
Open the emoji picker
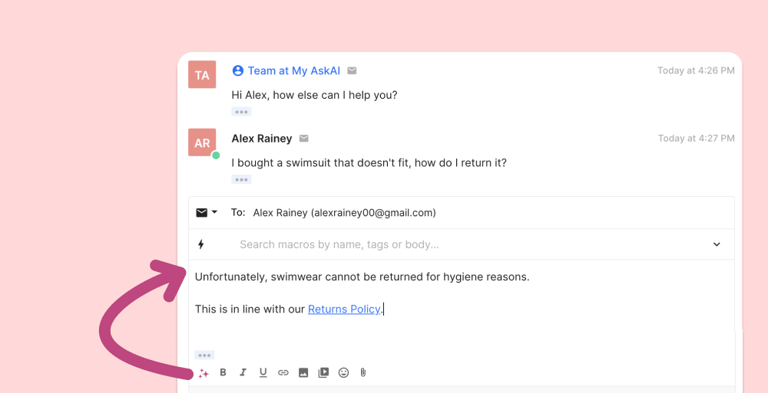(x=344, y=373)
